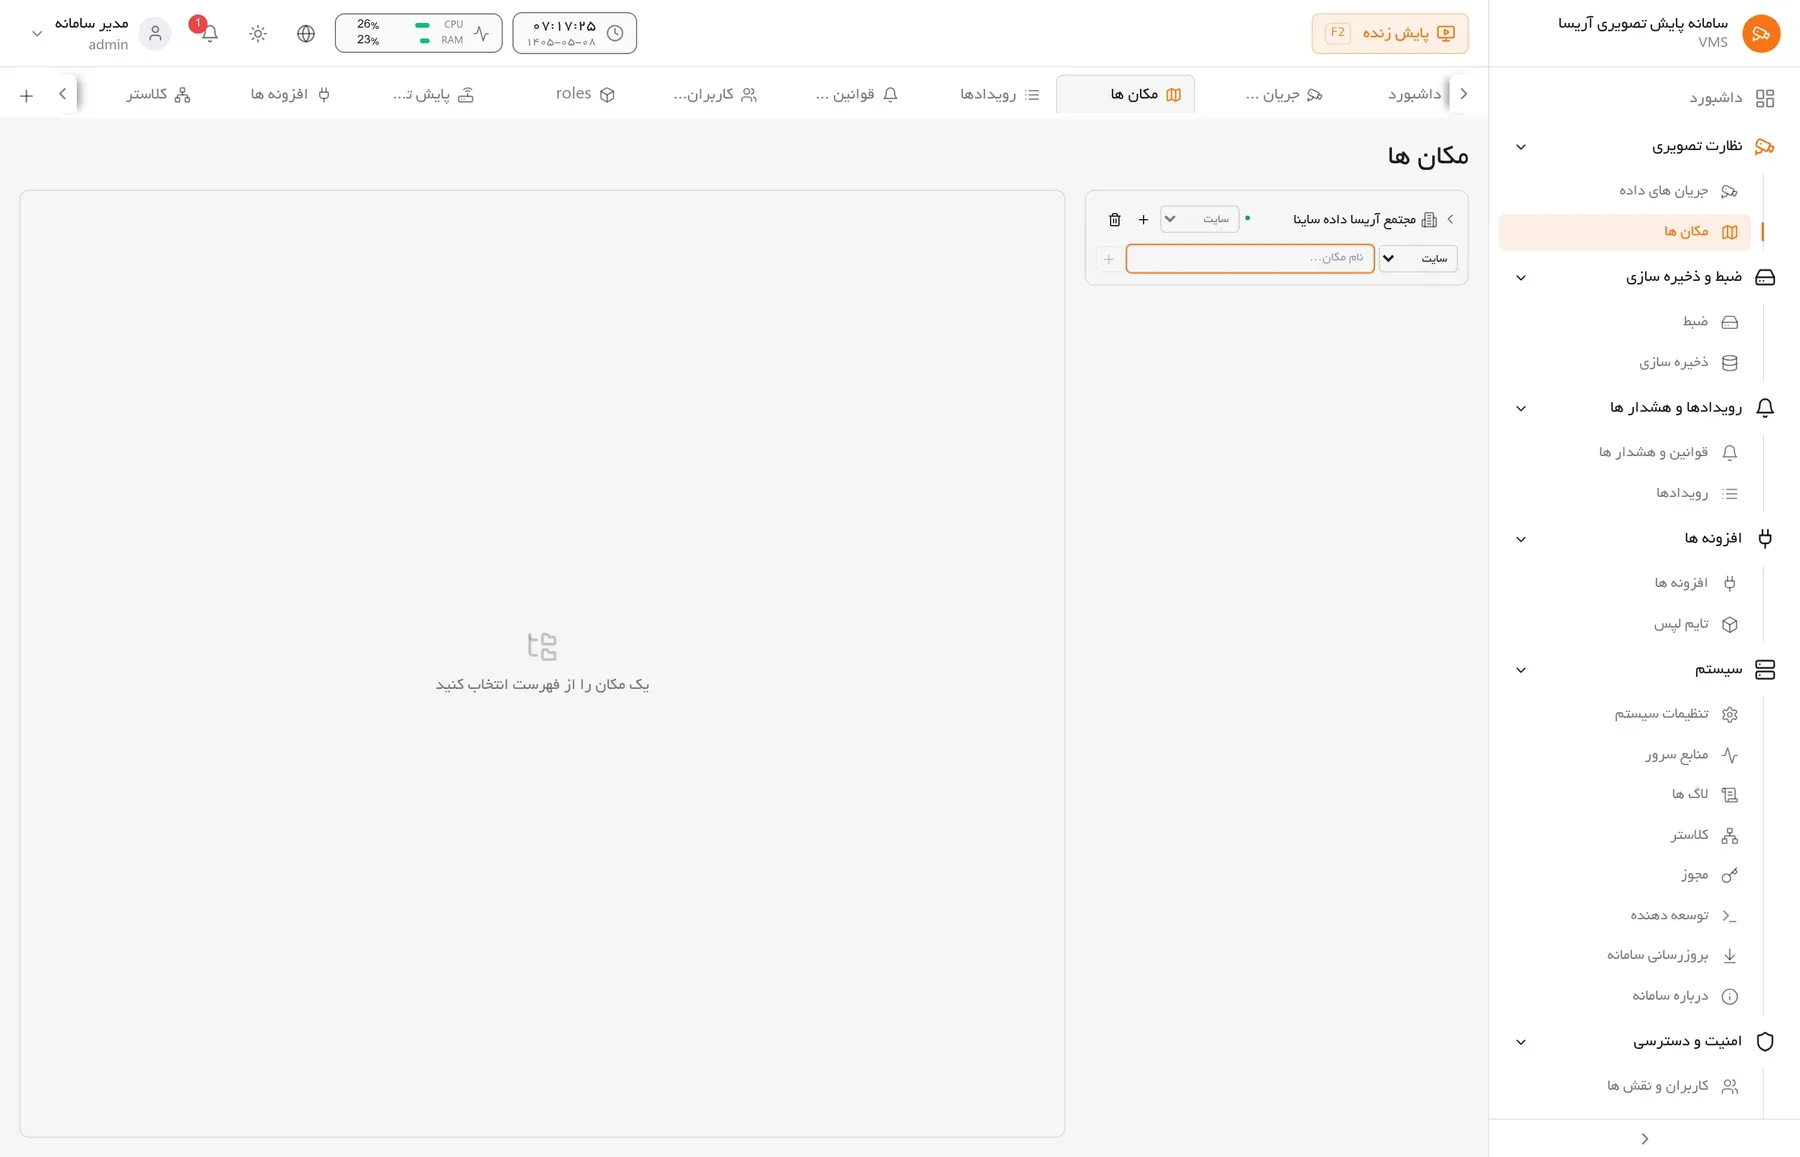Click the نام مکان name input field
Screen dimensions: 1800x1157
[x=1250, y=258]
